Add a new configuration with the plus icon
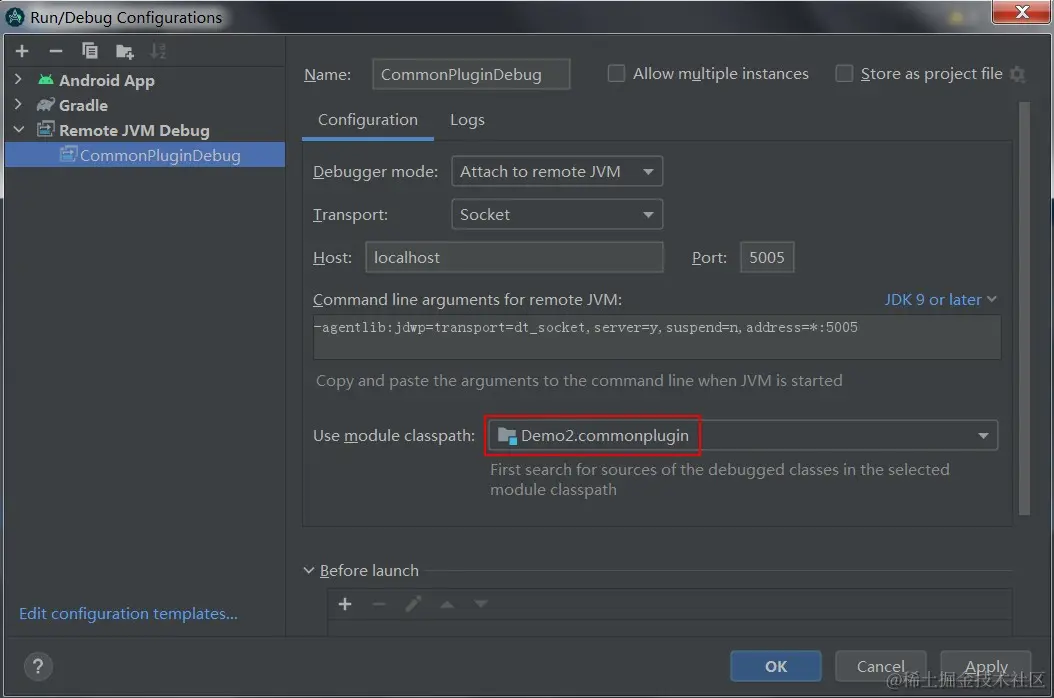Screen dimensions: 1054x698 (22, 51)
